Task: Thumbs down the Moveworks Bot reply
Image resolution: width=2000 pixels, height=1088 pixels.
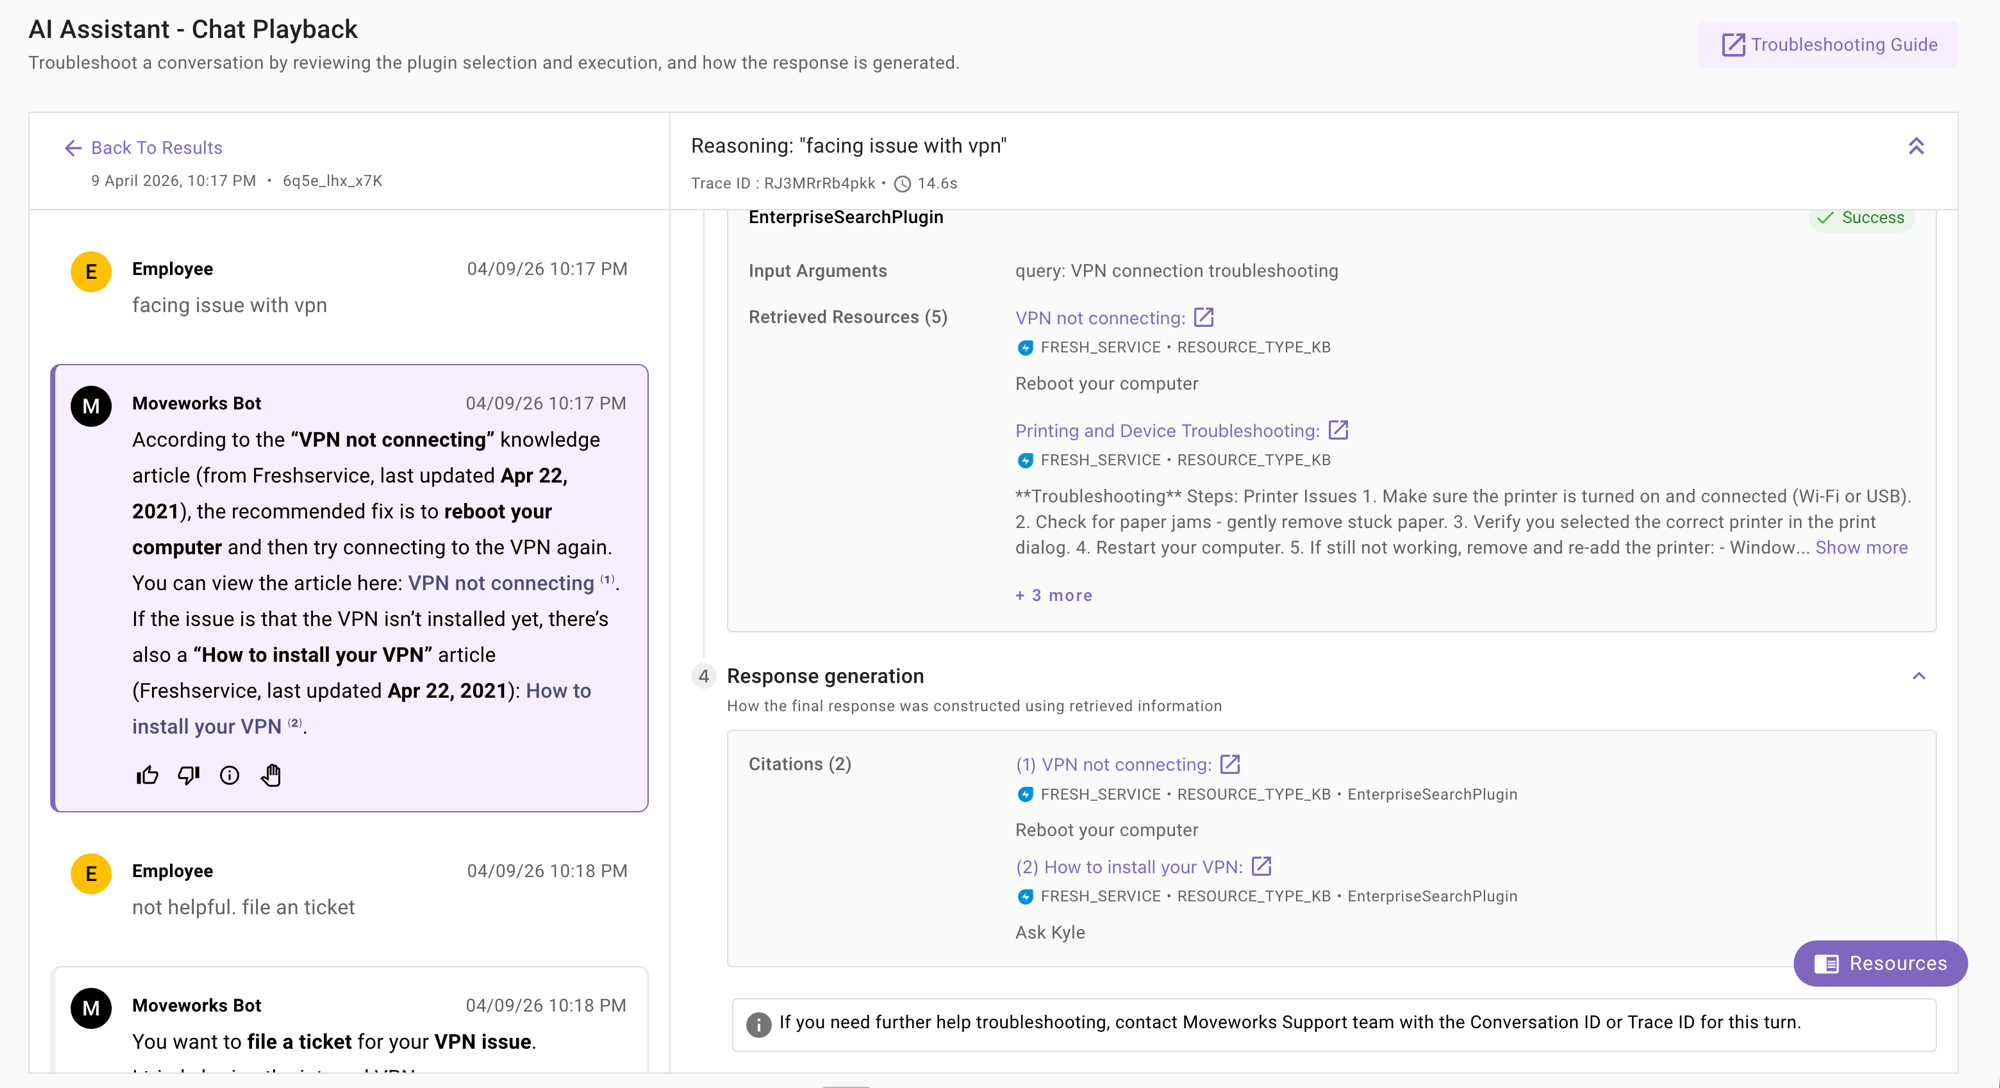Action: coord(188,775)
